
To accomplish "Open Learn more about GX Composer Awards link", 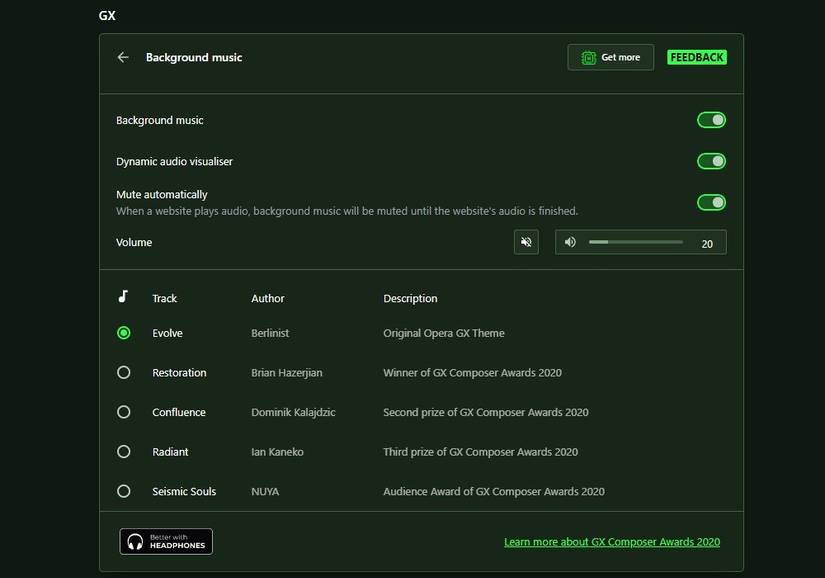I will pos(611,542).
